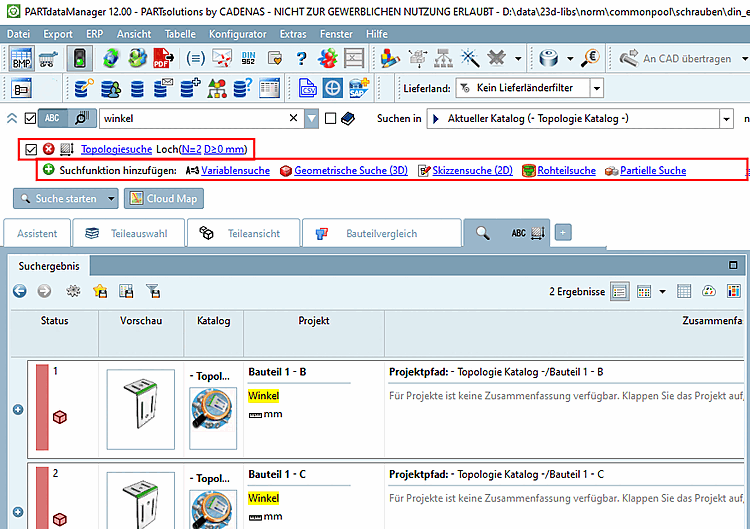Click the blue question mark help icon
The width and height of the screenshot is (750, 529).
tap(301, 59)
